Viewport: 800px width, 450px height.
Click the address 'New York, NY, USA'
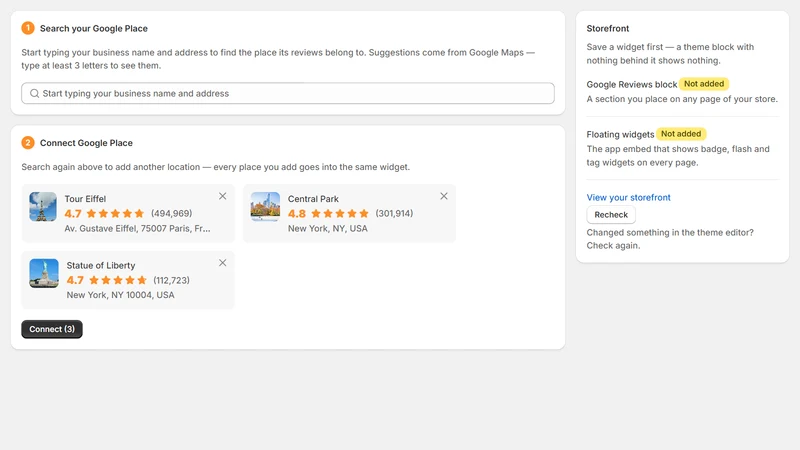(328, 229)
